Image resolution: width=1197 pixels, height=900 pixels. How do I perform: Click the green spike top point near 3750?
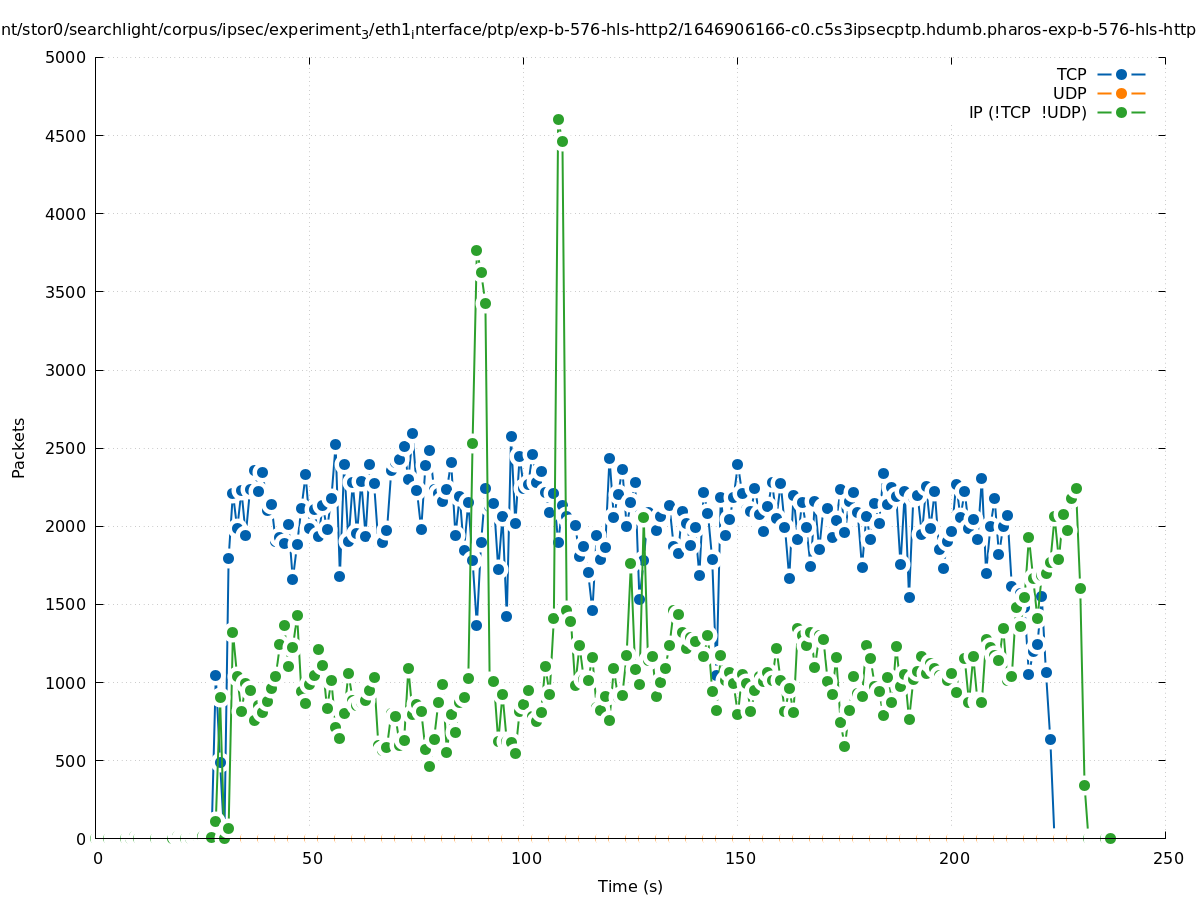click(476, 251)
